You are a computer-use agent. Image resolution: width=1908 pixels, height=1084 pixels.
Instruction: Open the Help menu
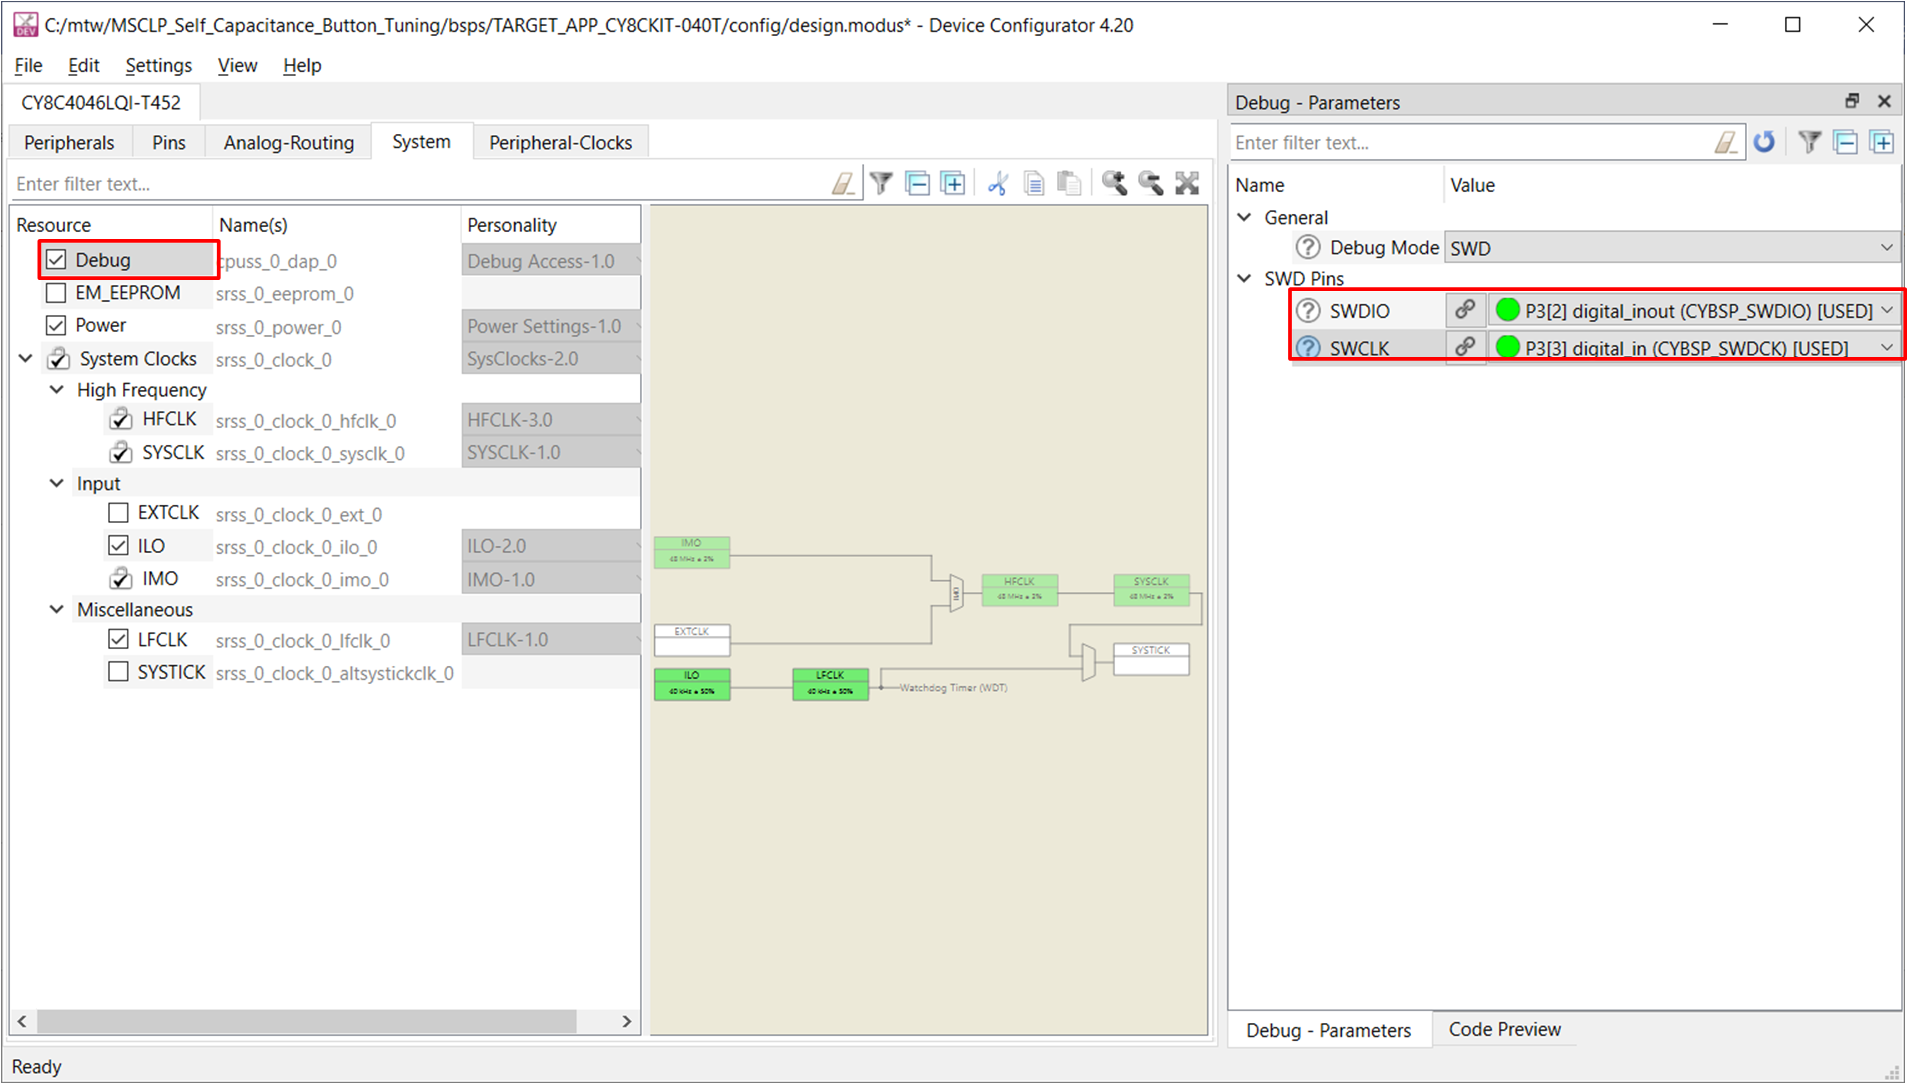click(301, 65)
